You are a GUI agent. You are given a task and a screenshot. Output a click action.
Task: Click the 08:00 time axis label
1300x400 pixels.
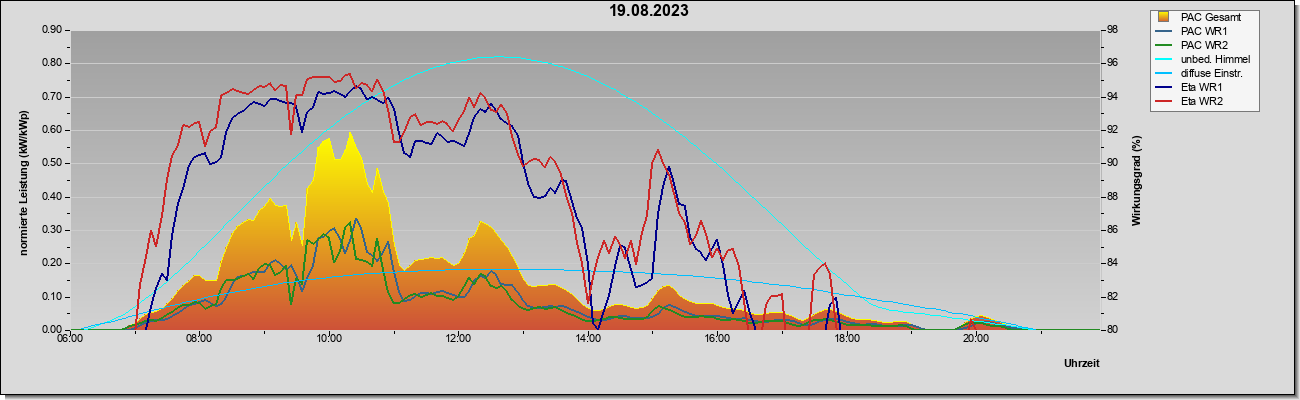[199, 340]
